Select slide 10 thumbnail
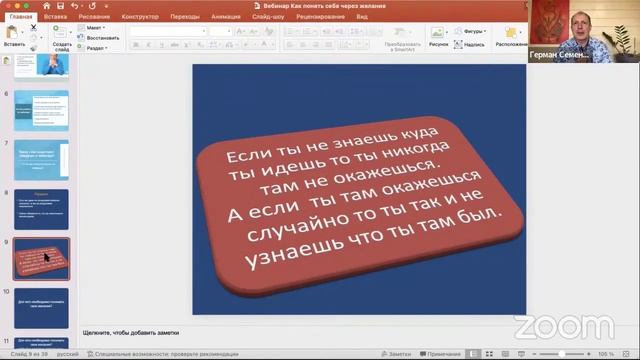 click(41, 308)
